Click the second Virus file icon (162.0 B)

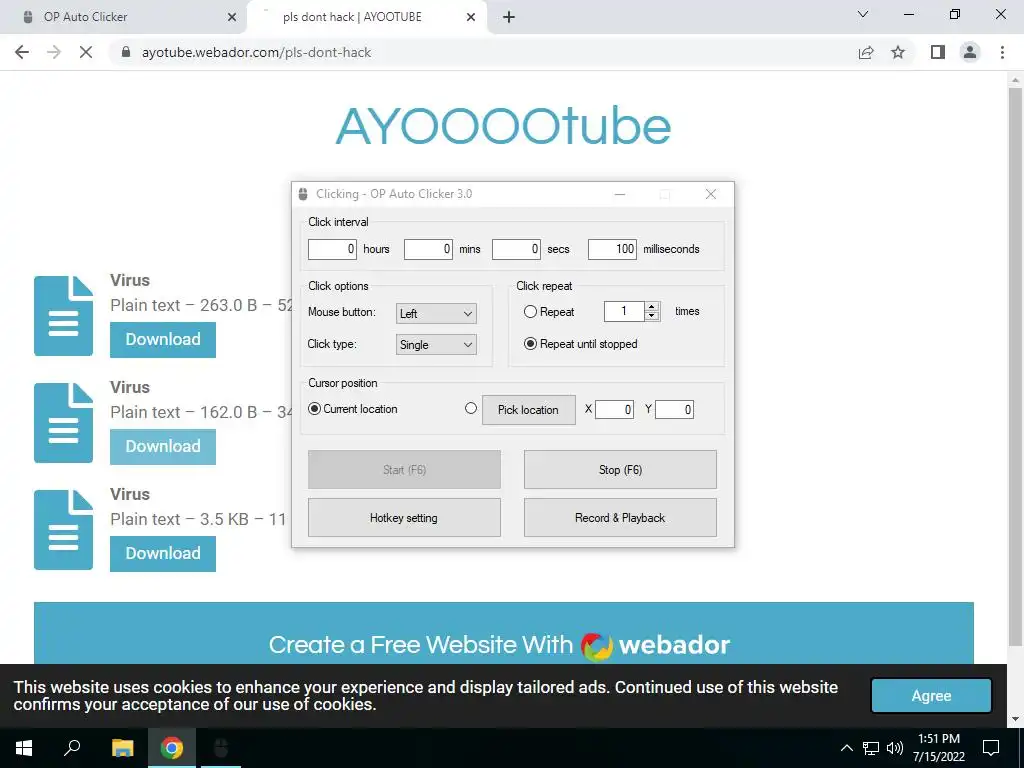click(63, 423)
